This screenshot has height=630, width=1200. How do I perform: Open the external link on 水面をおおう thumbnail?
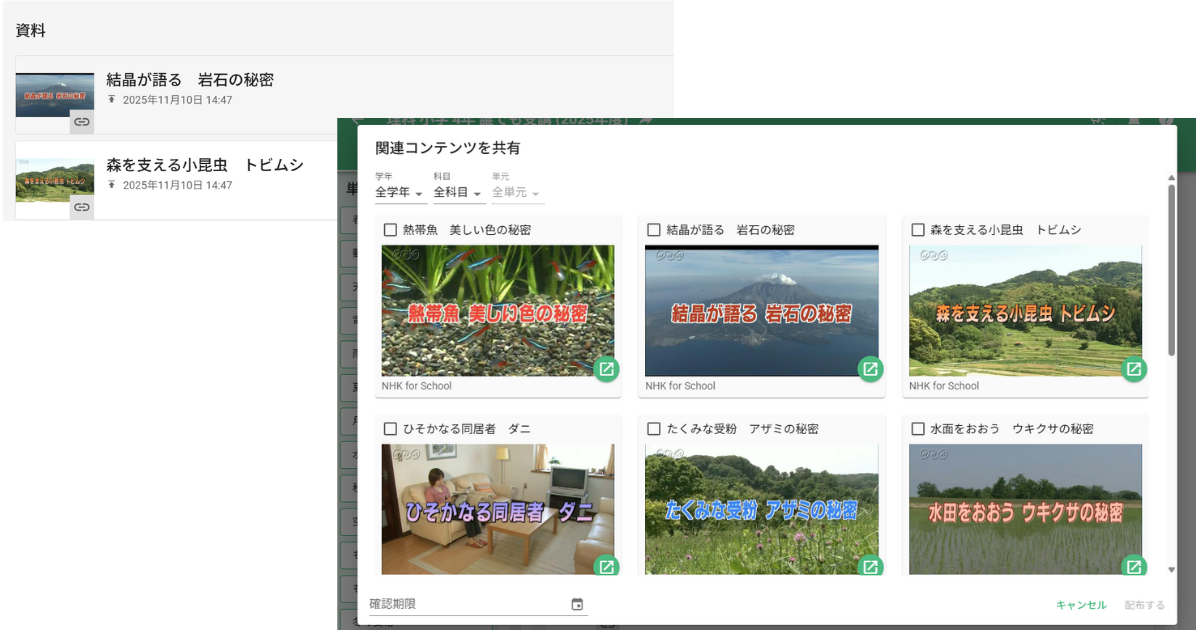[1133, 567]
